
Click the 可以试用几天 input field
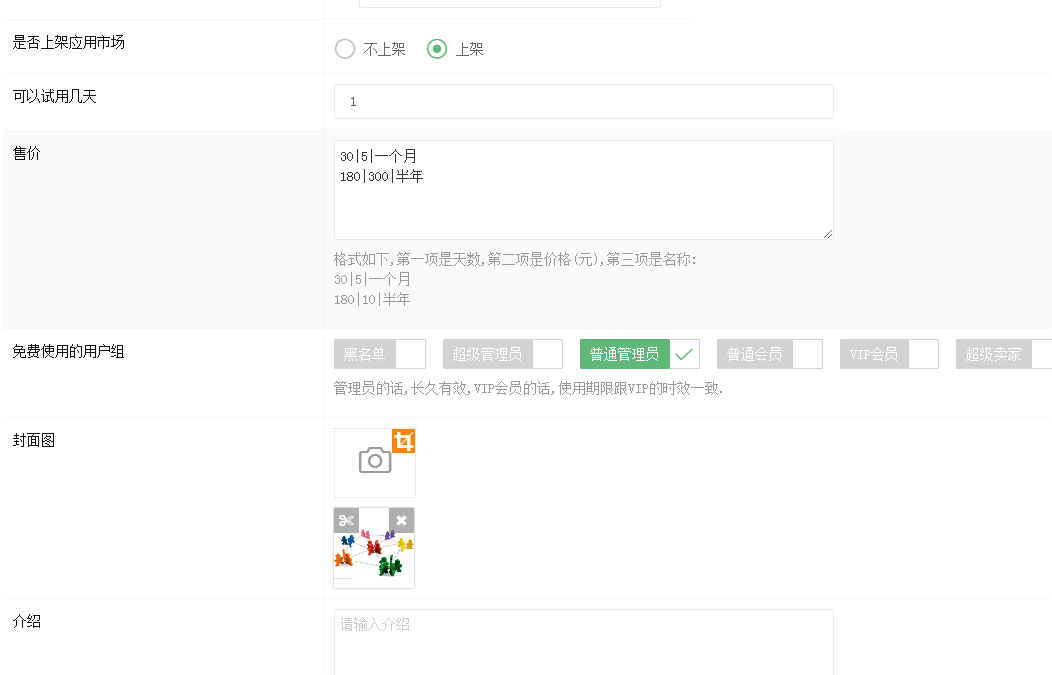coord(583,102)
